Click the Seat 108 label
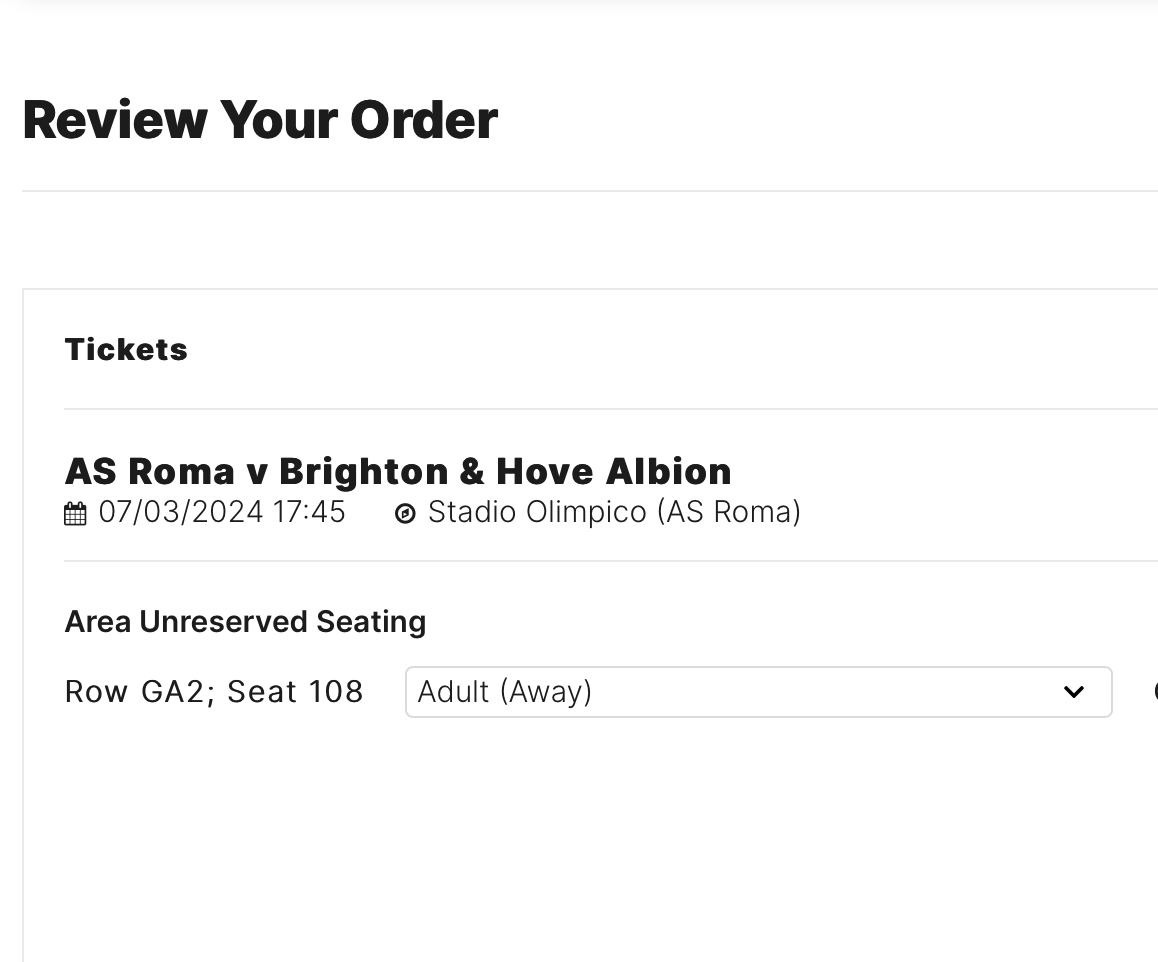 [295, 692]
